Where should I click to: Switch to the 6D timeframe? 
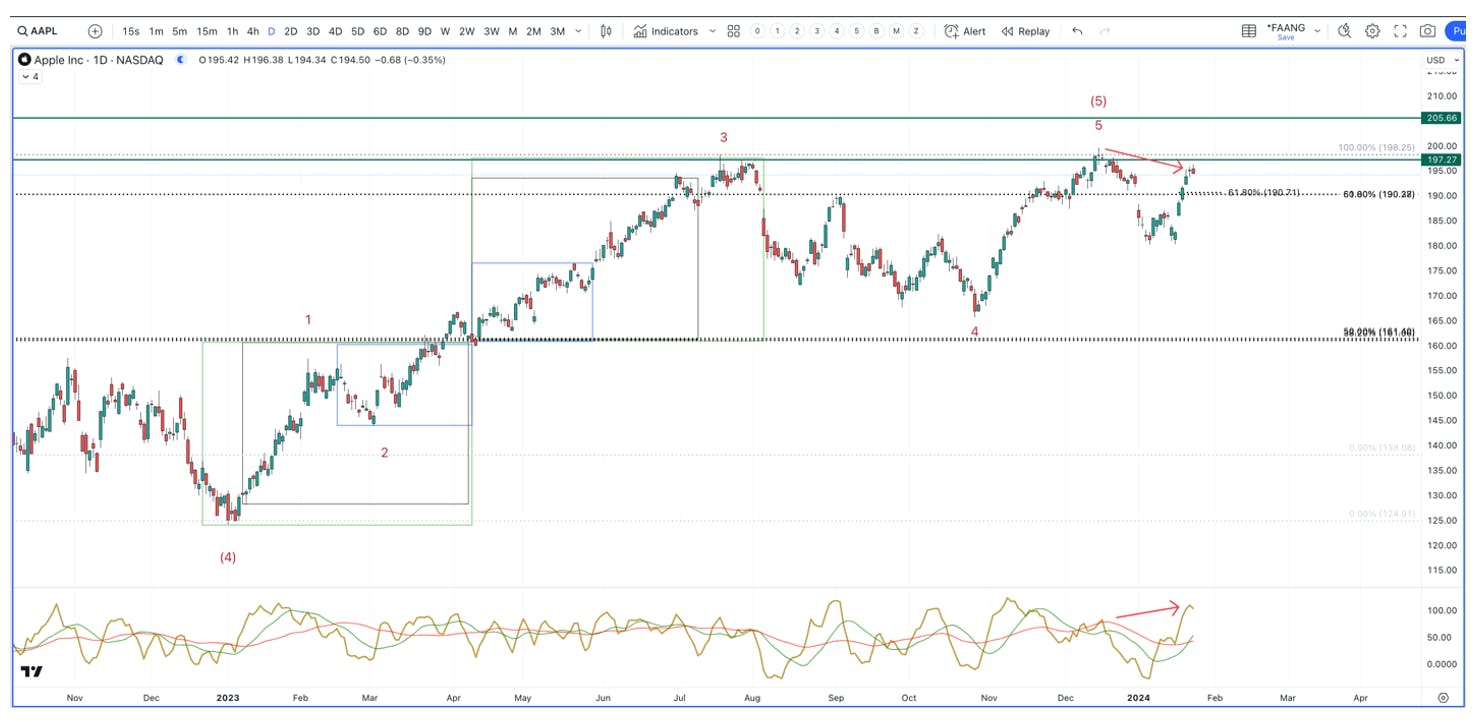[x=380, y=31]
